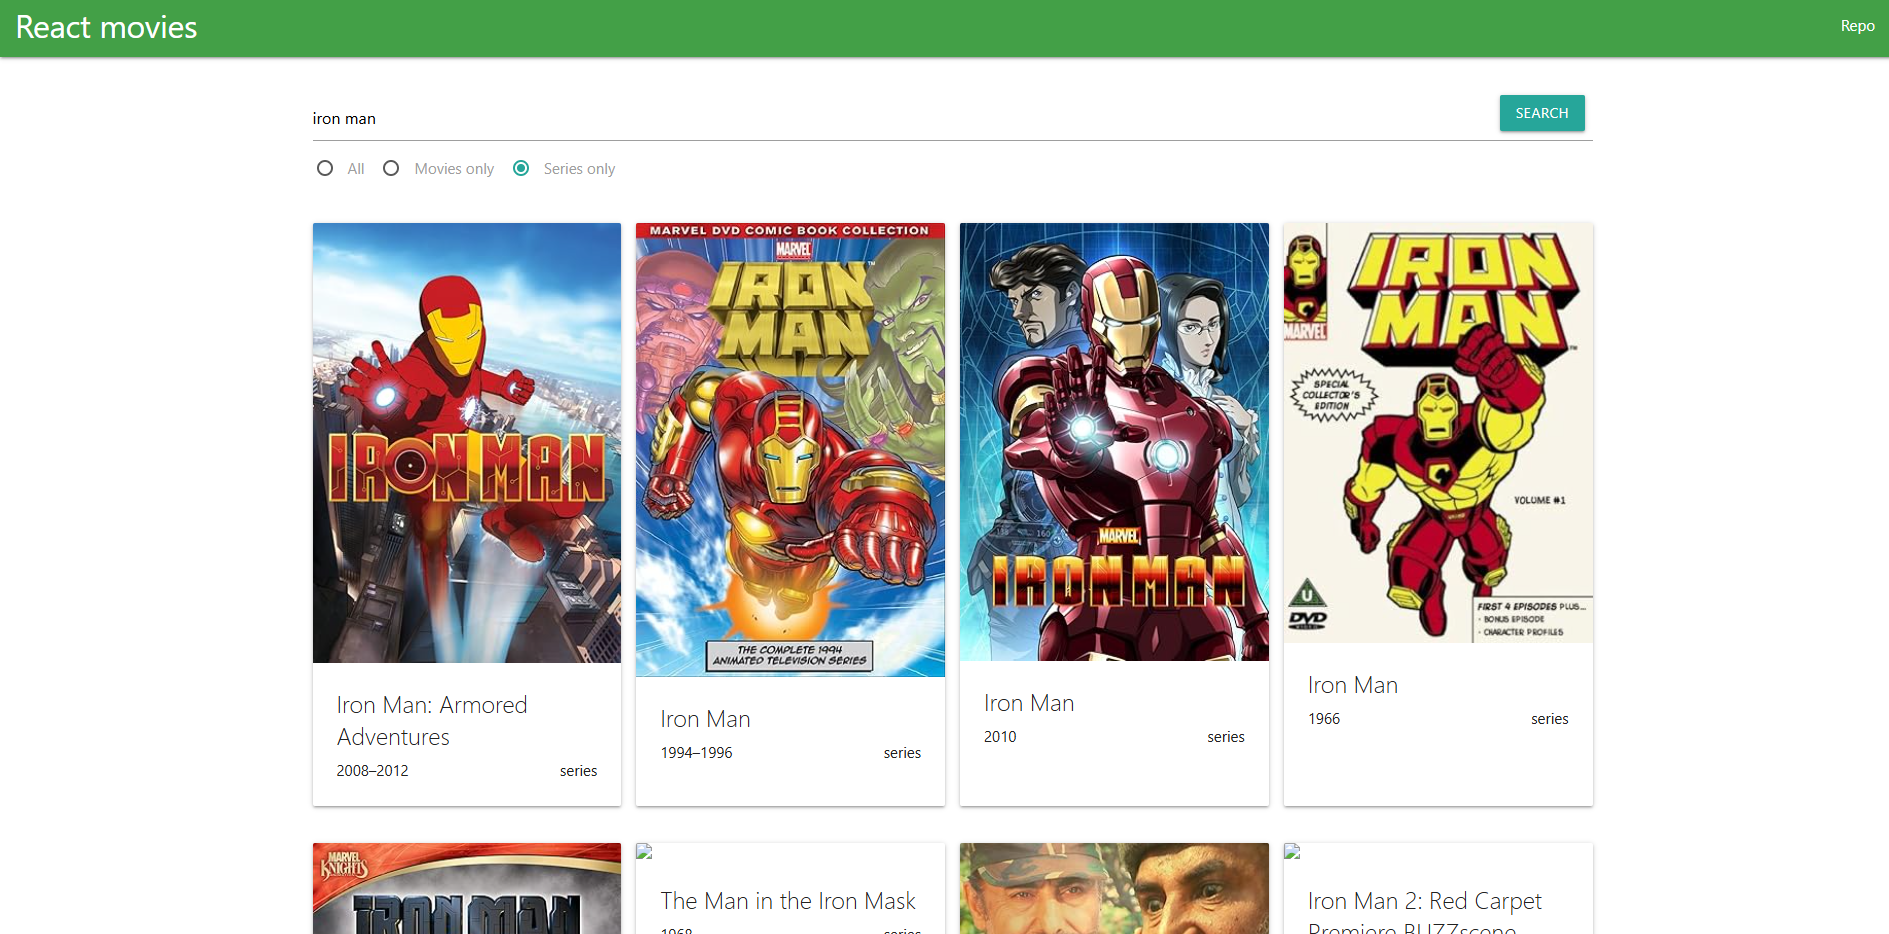Click the title "The Man in the Iron Mask"
The width and height of the screenshot is (1889, 934).
click(x=788, y=901)
